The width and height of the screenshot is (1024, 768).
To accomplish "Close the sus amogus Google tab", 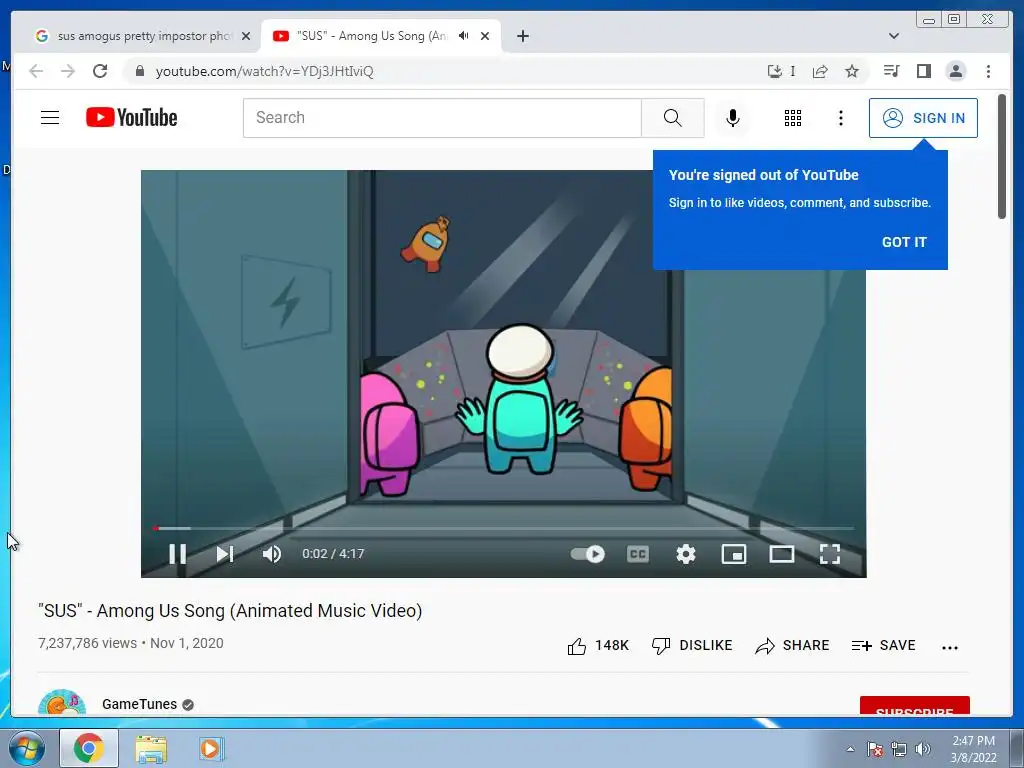I will pyautogui.click(x=246, y=36).
